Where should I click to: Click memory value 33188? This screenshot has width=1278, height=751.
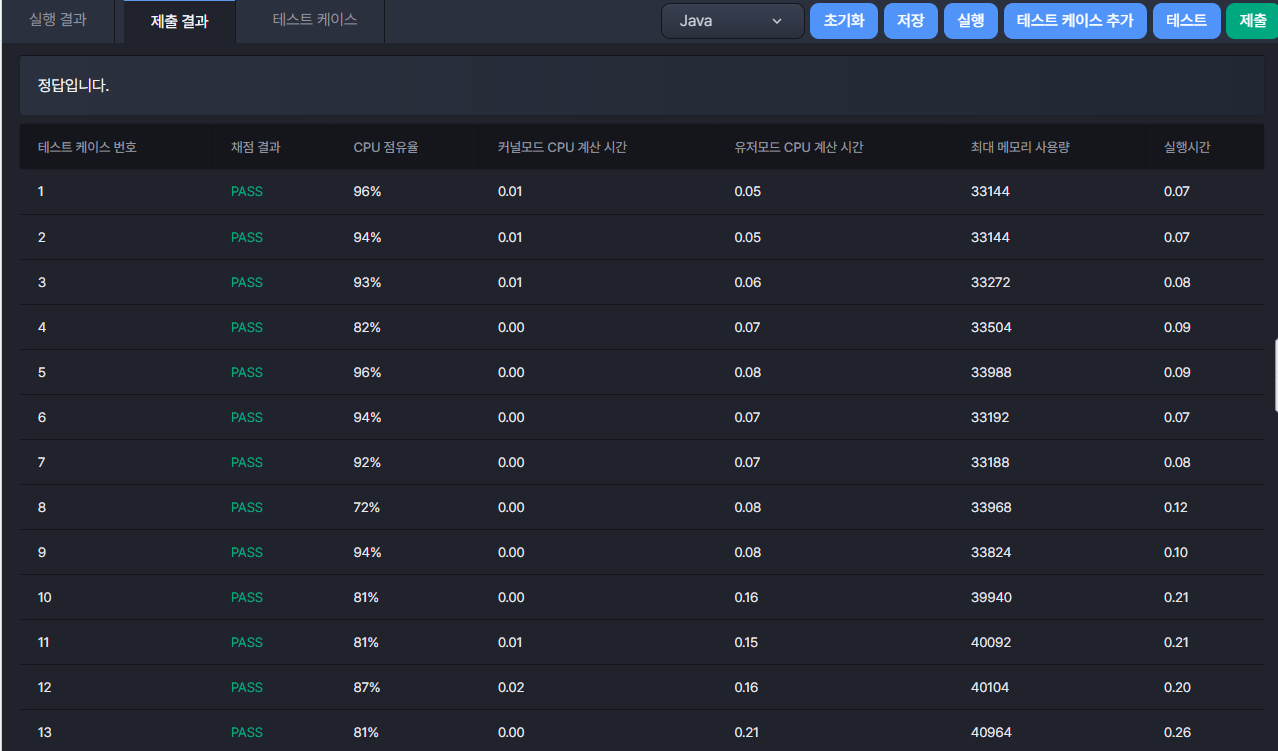point(991,462)
